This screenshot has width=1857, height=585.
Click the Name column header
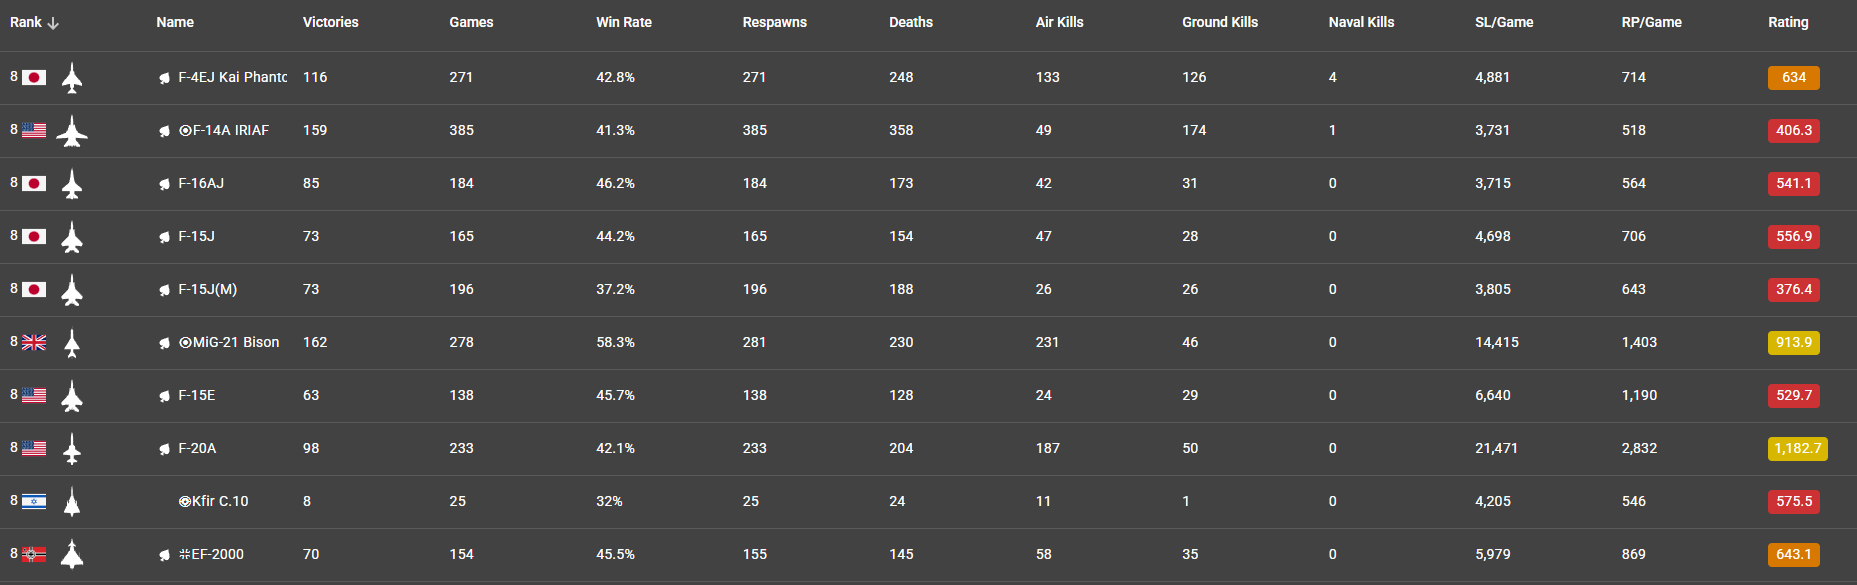175,22
